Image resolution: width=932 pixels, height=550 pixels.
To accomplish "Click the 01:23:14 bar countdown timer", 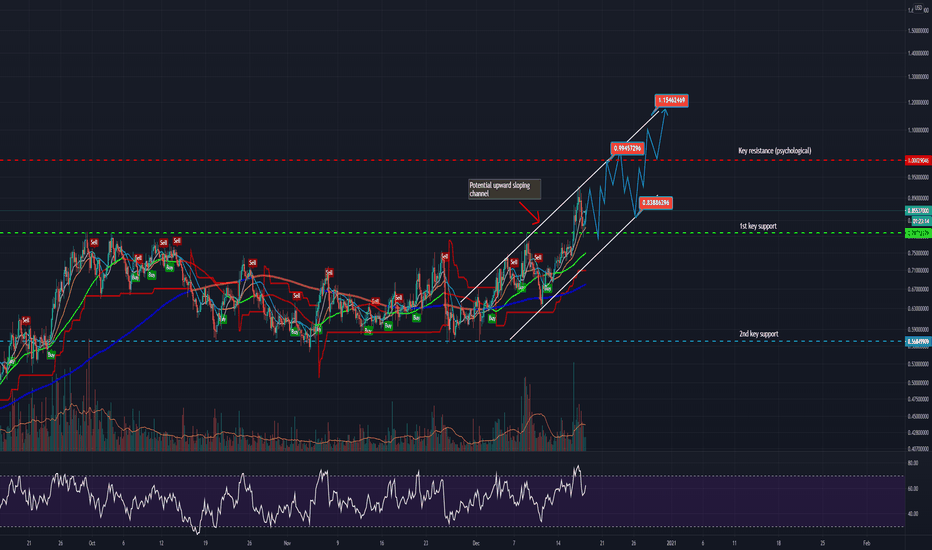I will 921,221.
